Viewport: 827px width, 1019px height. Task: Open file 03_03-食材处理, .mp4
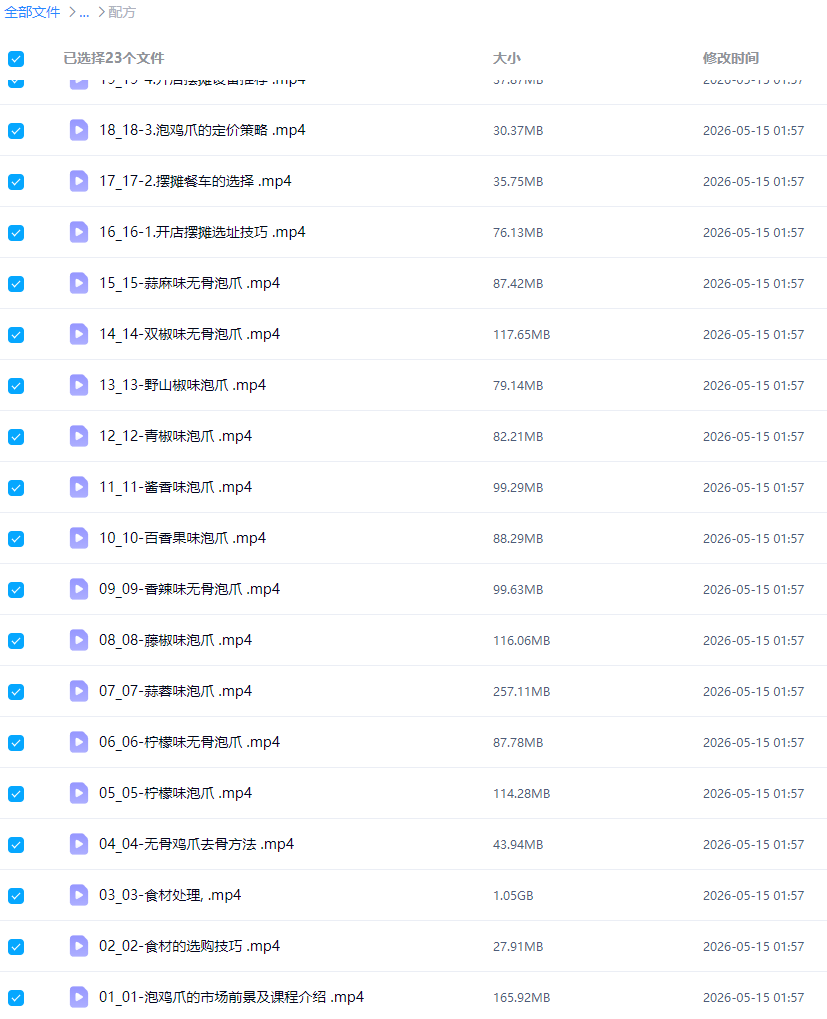point(170,896)
